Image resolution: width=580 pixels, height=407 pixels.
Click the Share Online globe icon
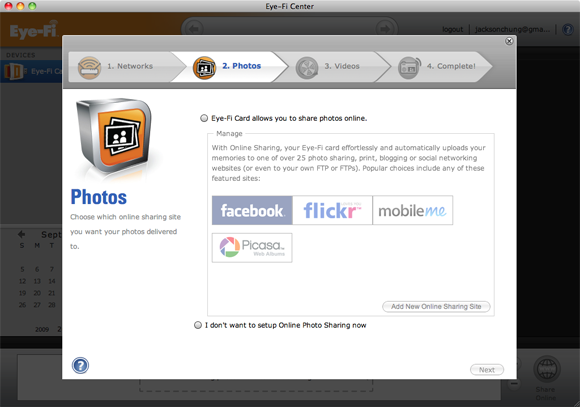click(x=546, y=369)
